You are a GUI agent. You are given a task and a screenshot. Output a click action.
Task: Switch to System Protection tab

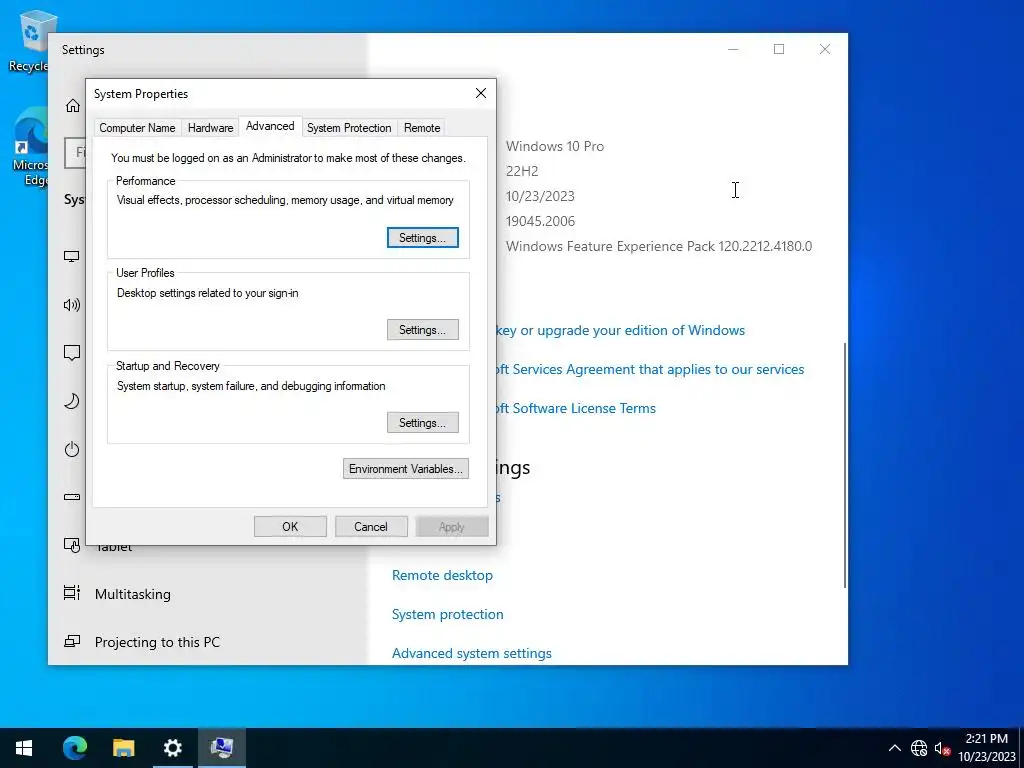click(x=349, y=128)
